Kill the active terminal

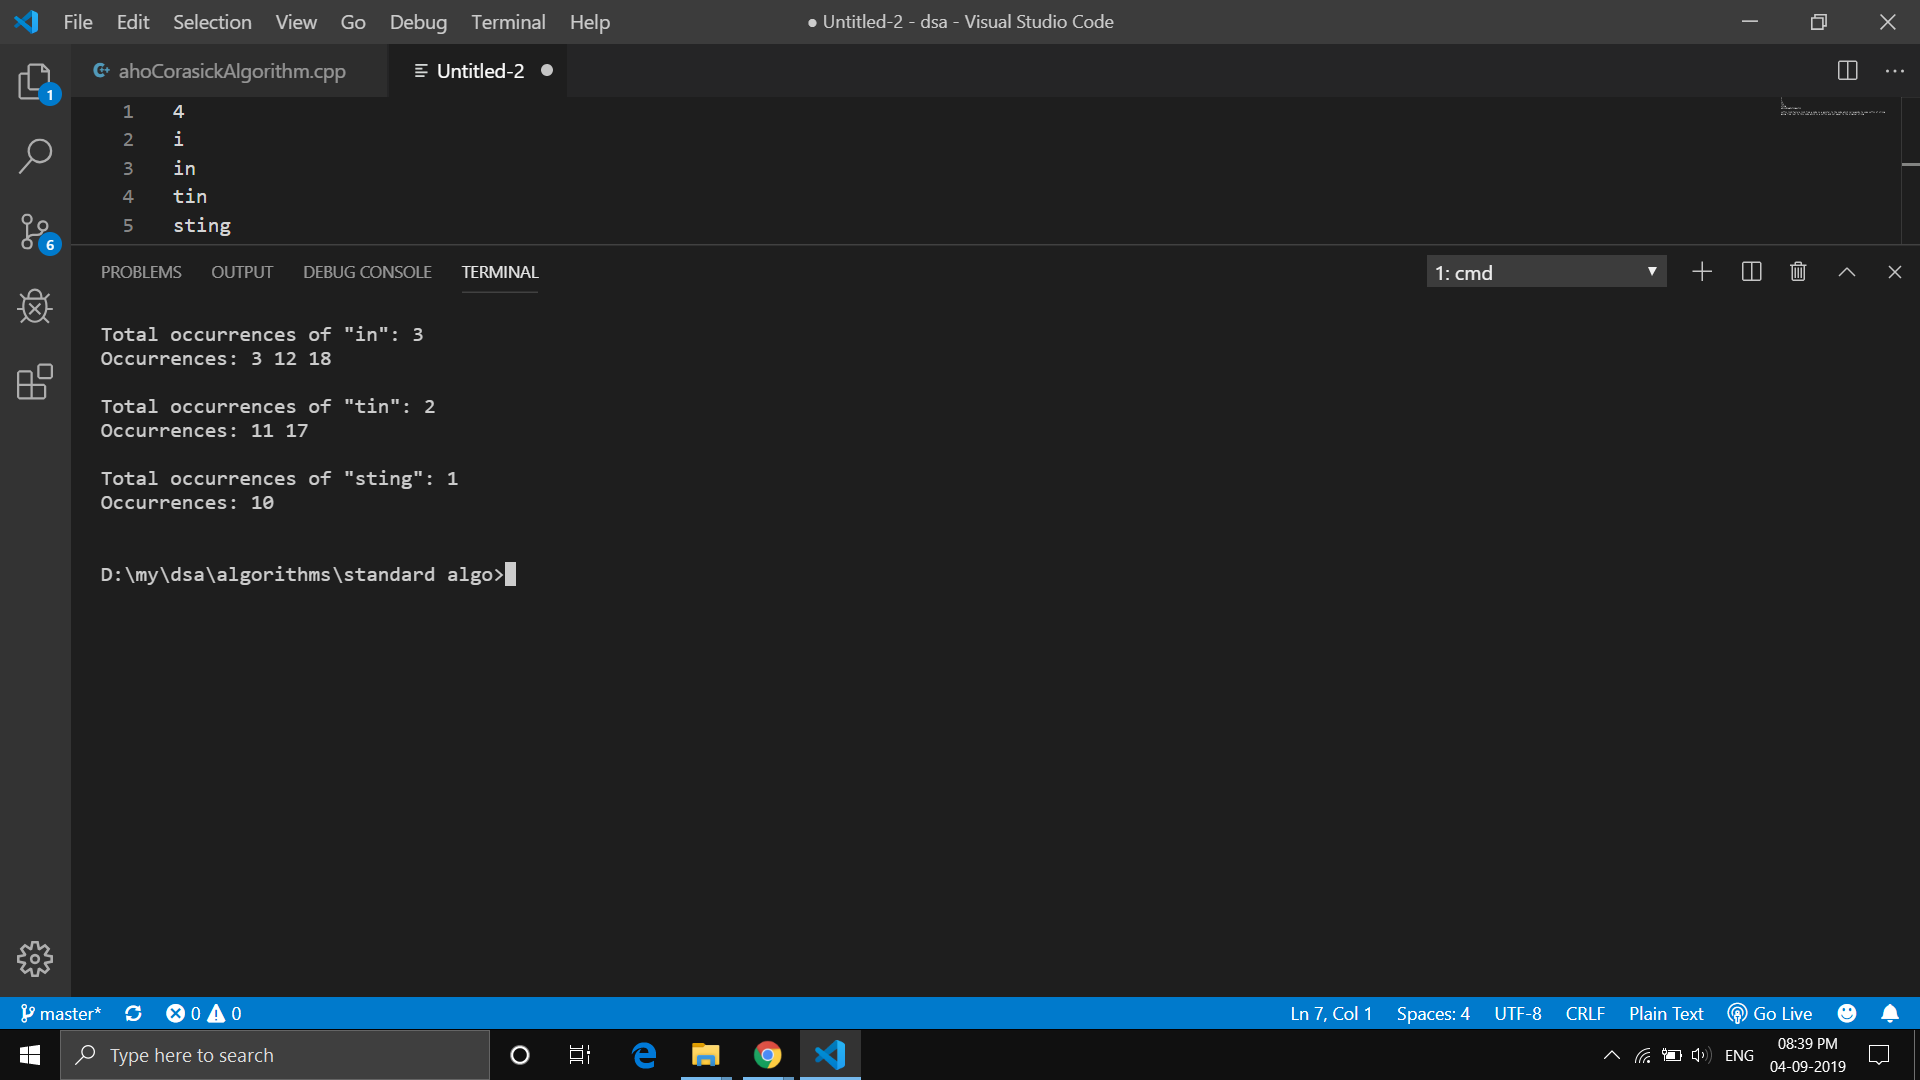(1797, 271)
